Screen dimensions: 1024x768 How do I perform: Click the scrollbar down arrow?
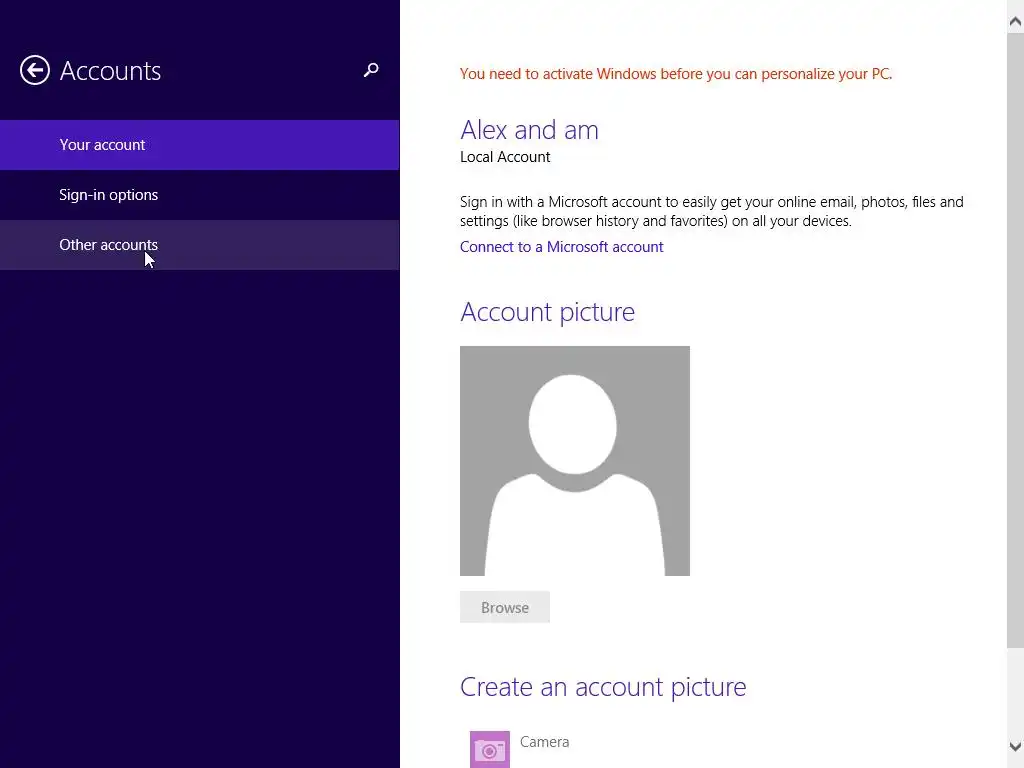[x=1015, y=746]
